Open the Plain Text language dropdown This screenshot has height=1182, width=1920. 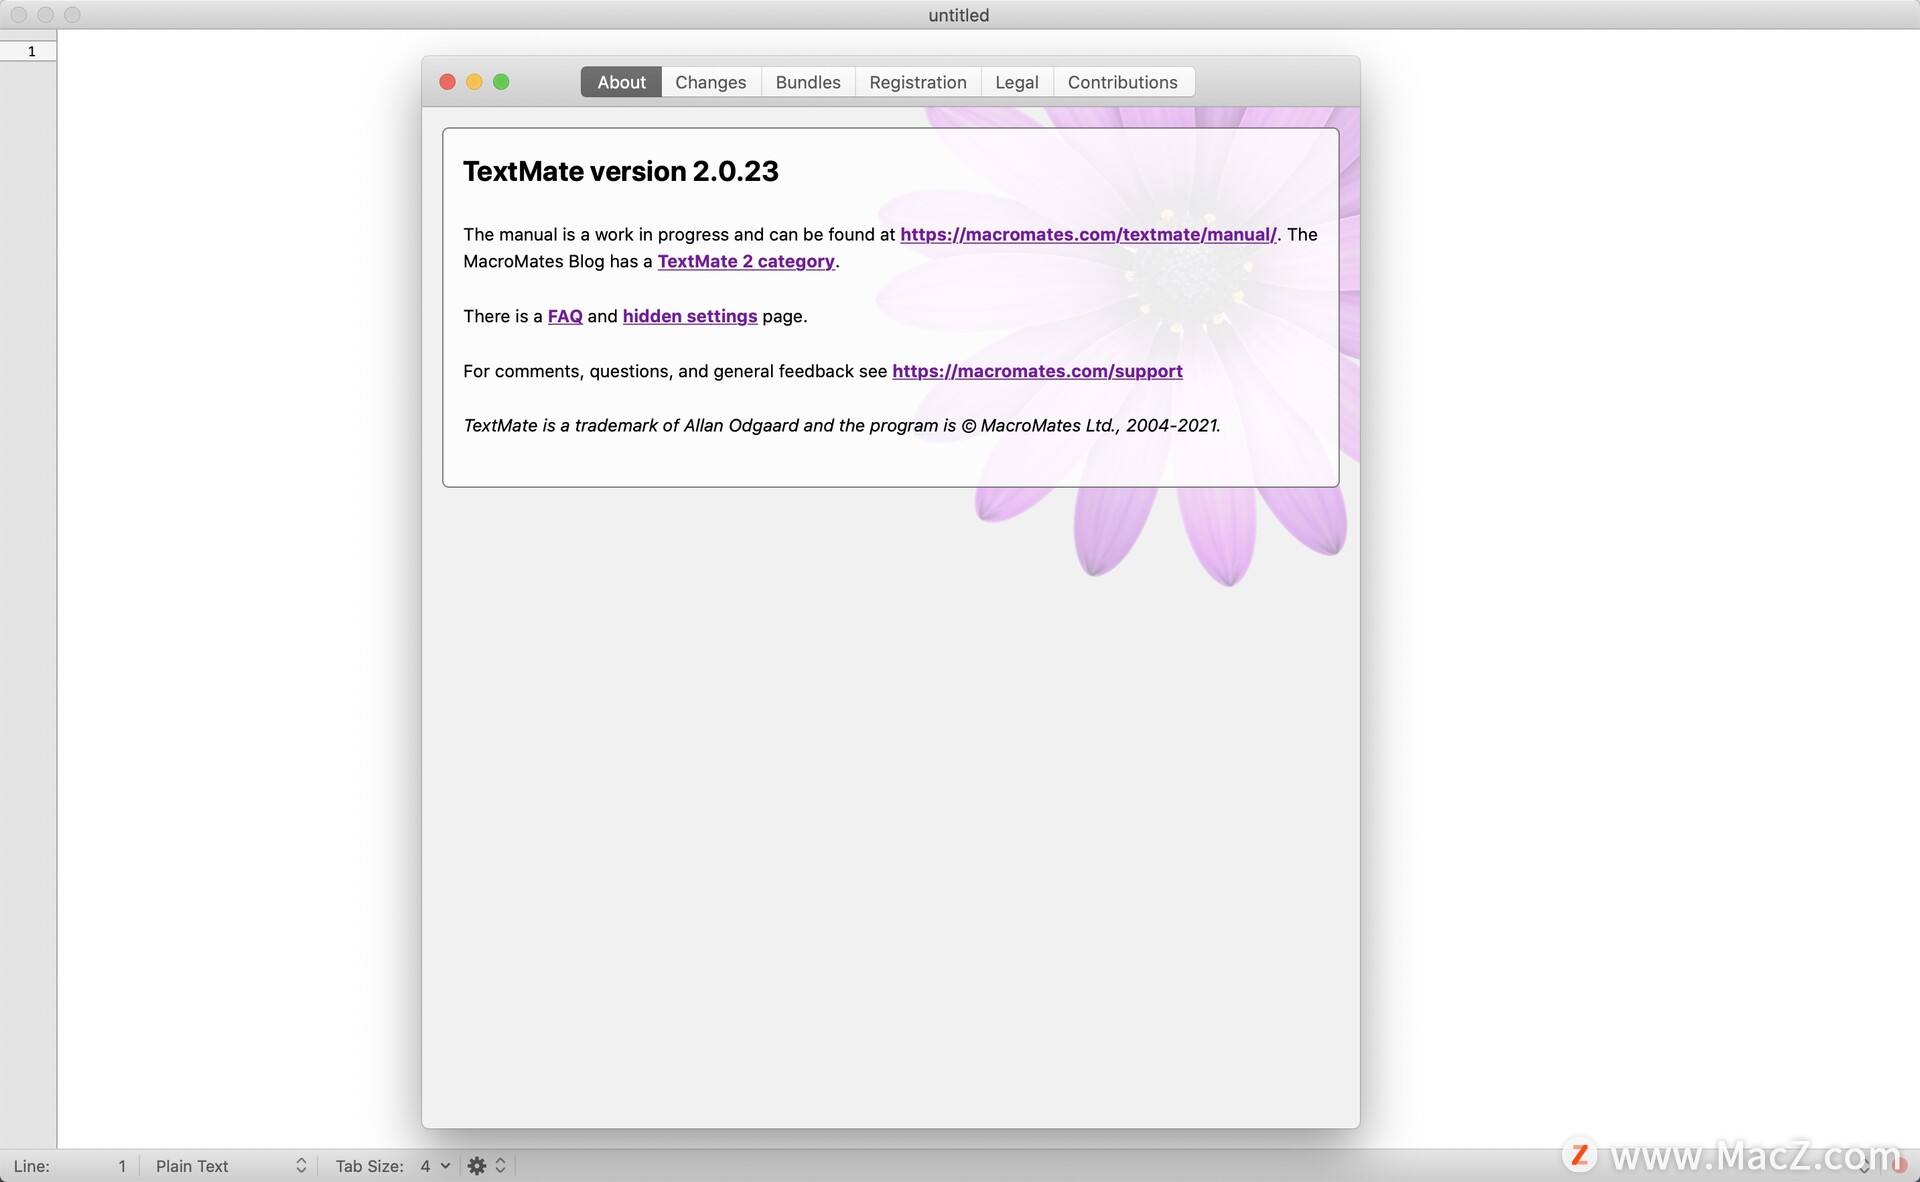pos(230,1166)
